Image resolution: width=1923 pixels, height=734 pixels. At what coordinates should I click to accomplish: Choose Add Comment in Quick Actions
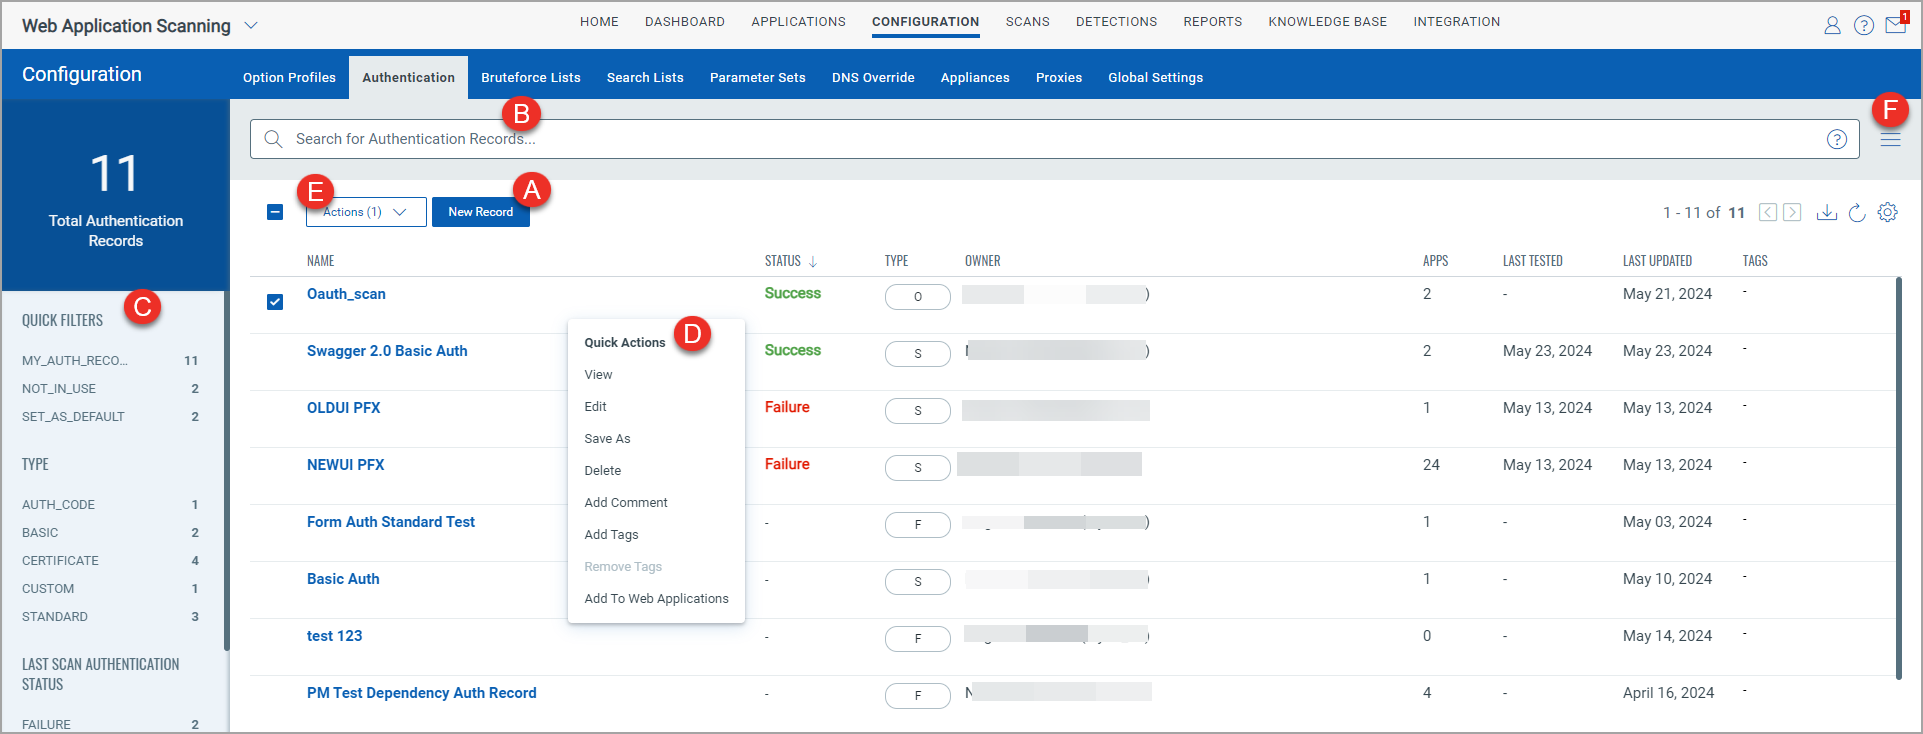coord(626,503)
